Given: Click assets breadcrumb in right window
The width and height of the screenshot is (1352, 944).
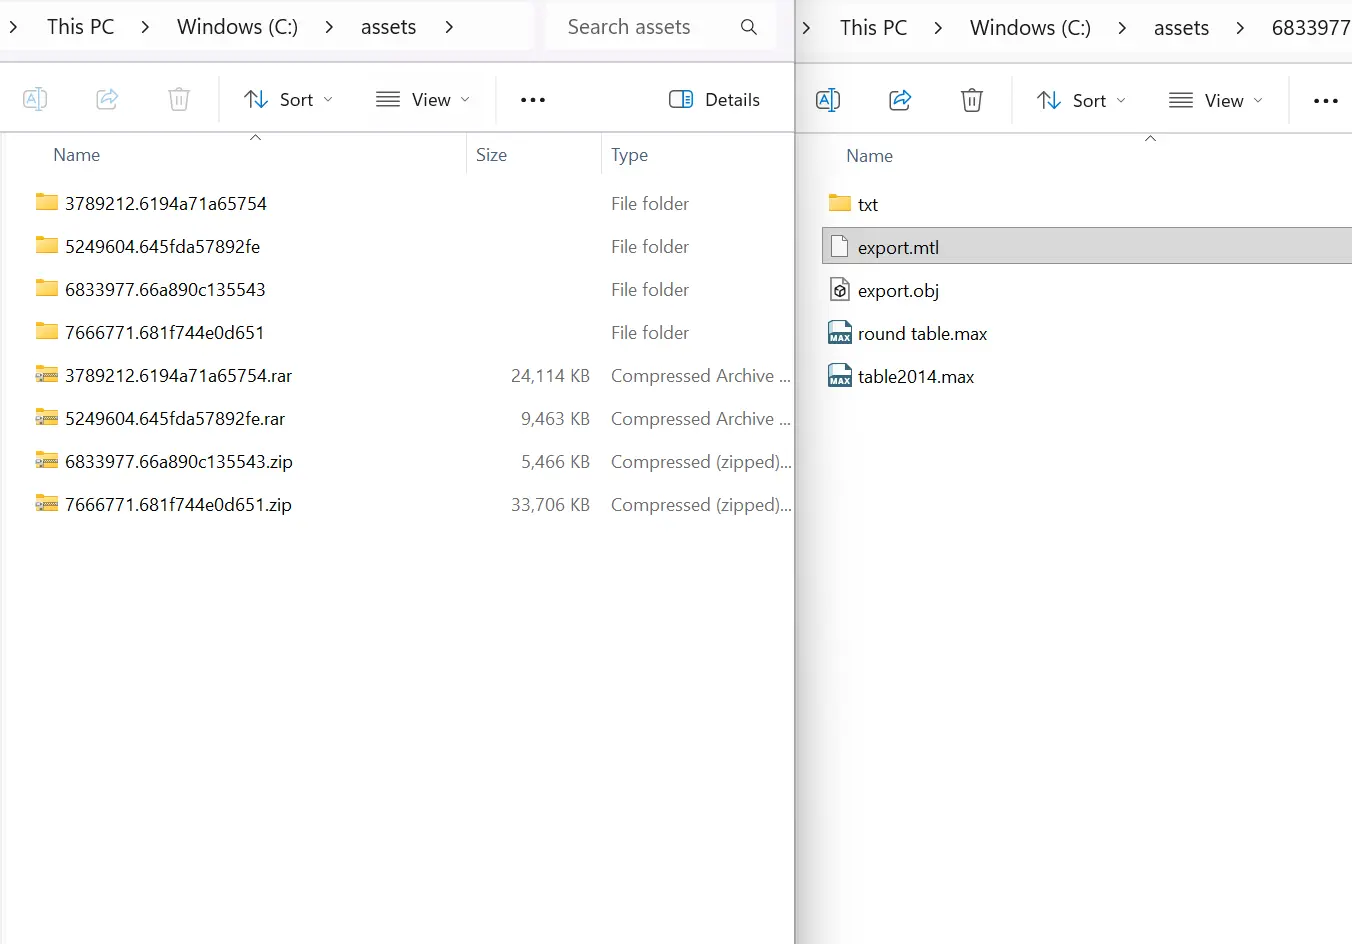Looking at the screenshot, I should 1181,28.
